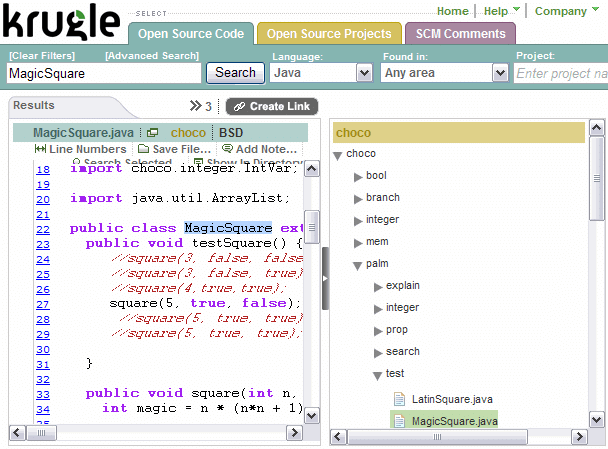Click code pane scroll right arrow
Screen dimensions: 608x449
pos(294,432)
